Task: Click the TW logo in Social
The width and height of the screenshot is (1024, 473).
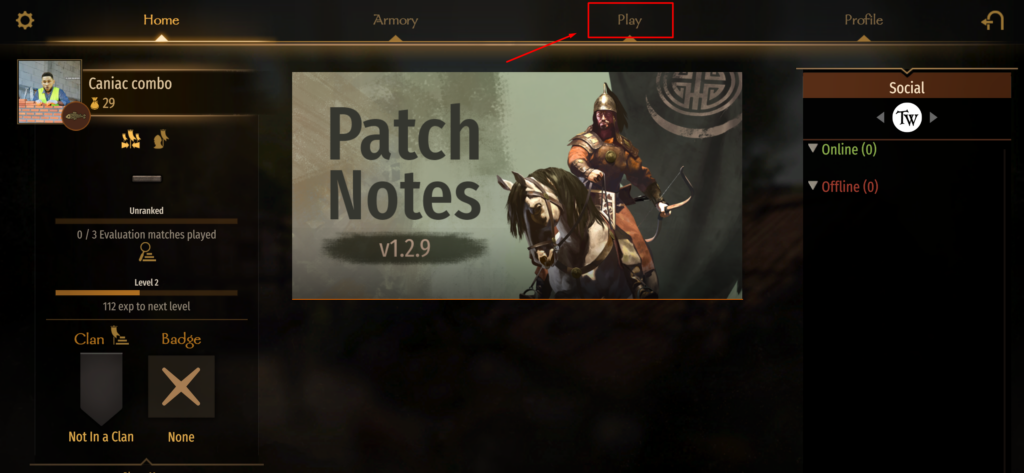Action: pos(906,118)
